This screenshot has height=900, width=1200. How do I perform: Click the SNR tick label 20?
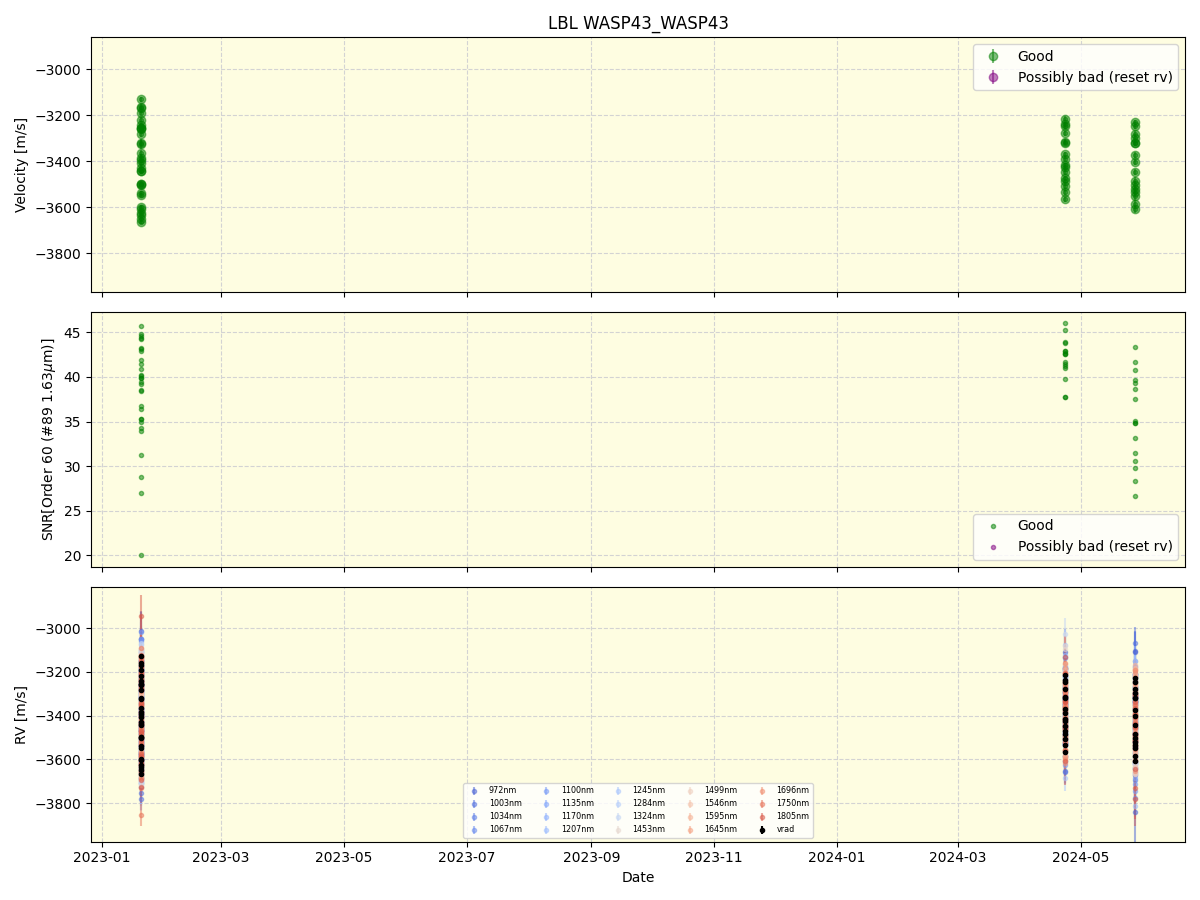pyautogui.click(x=75, y=556)
